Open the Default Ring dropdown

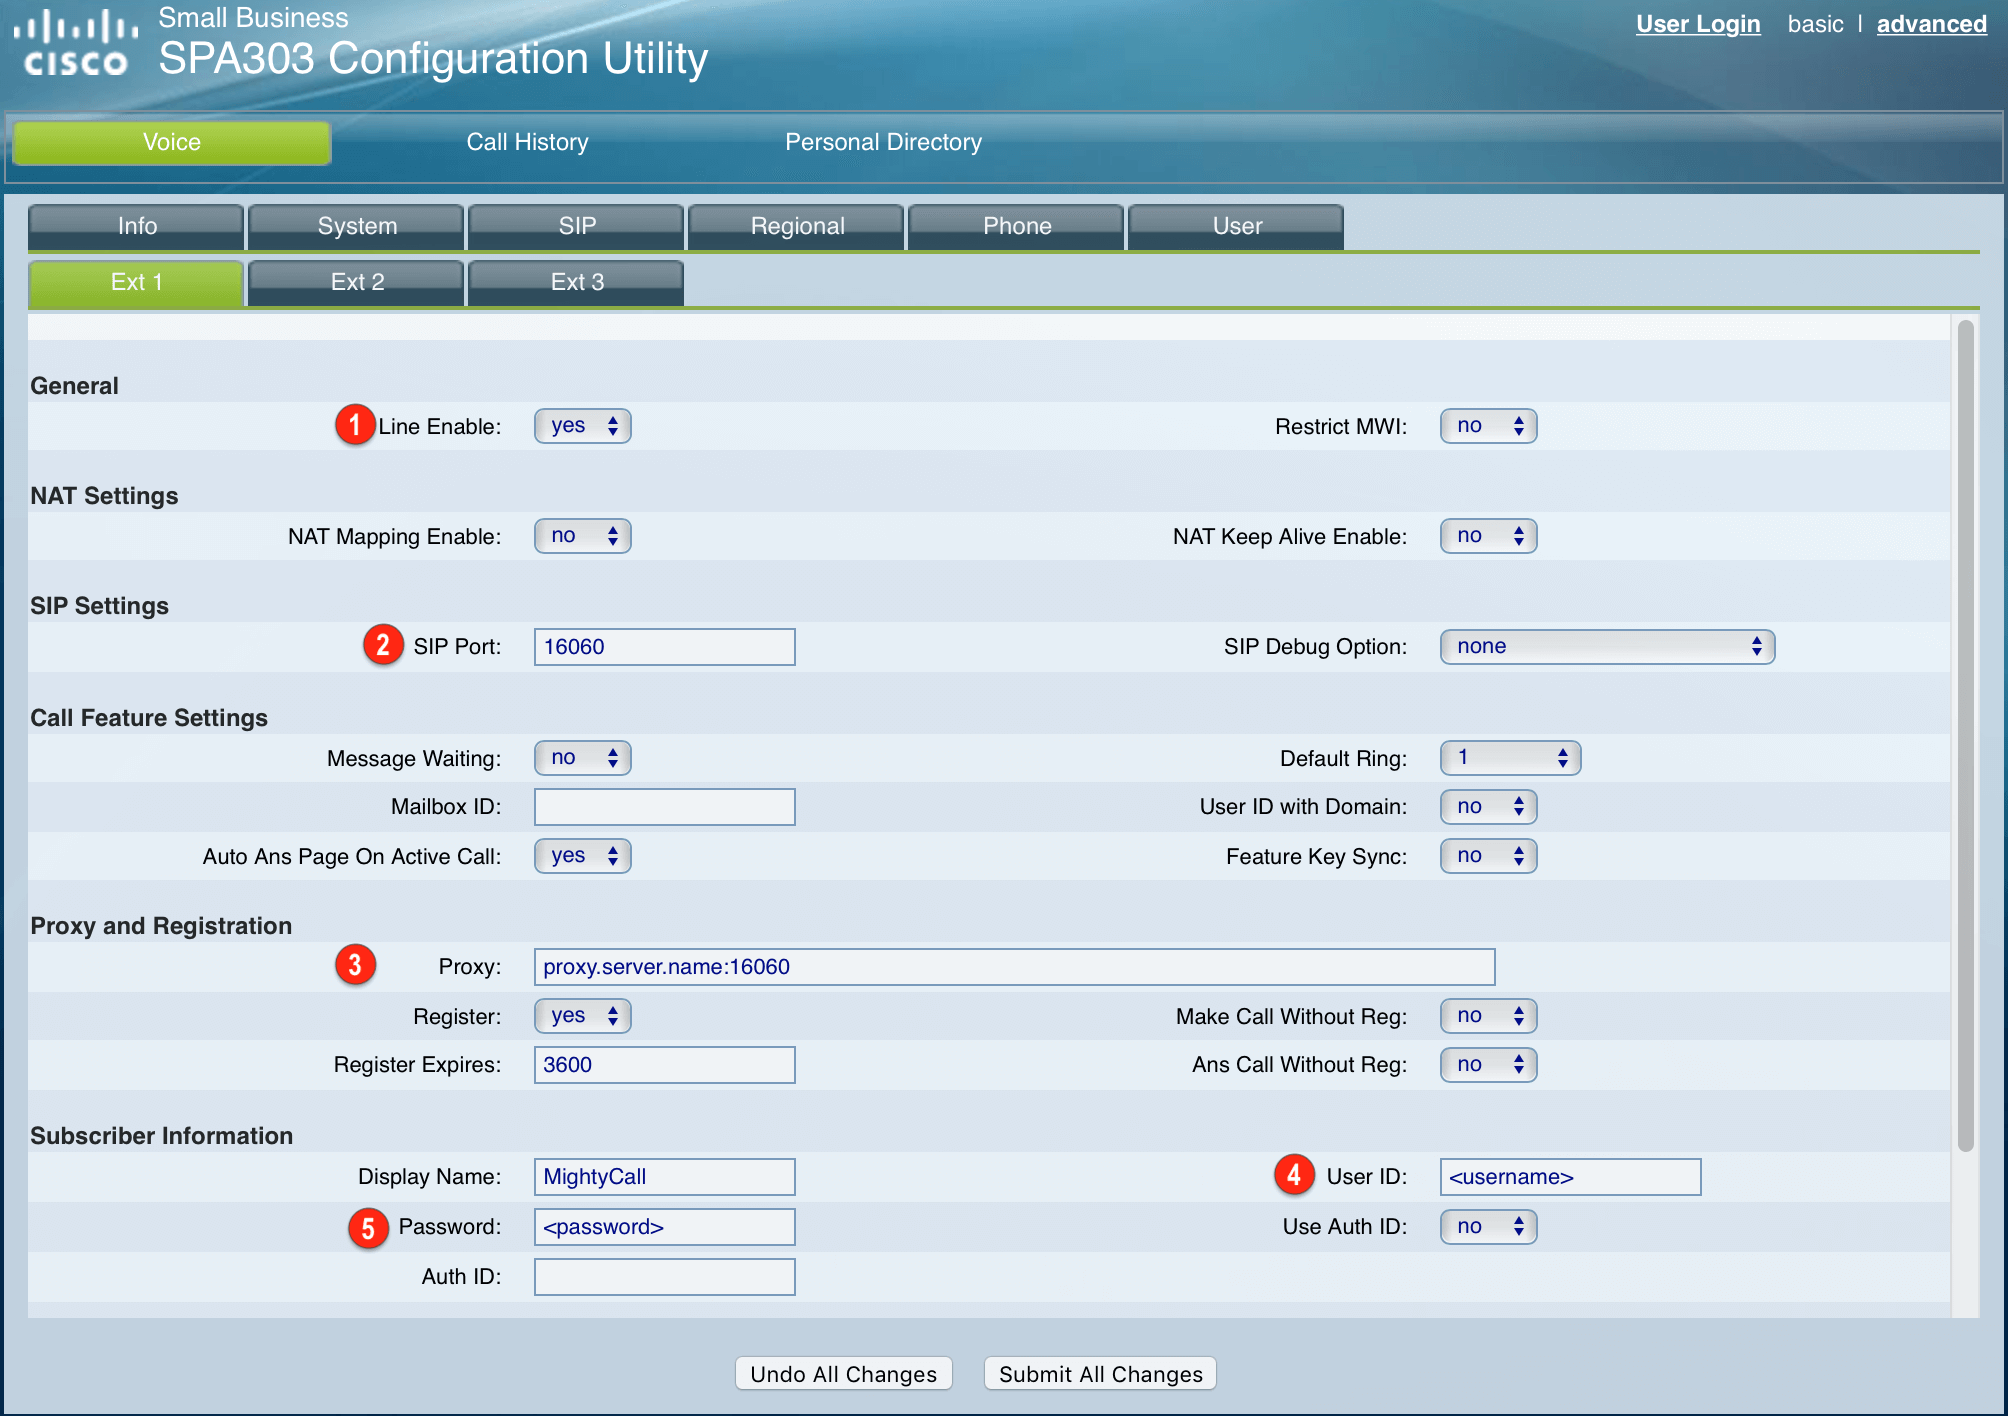tap(1509, 758)
